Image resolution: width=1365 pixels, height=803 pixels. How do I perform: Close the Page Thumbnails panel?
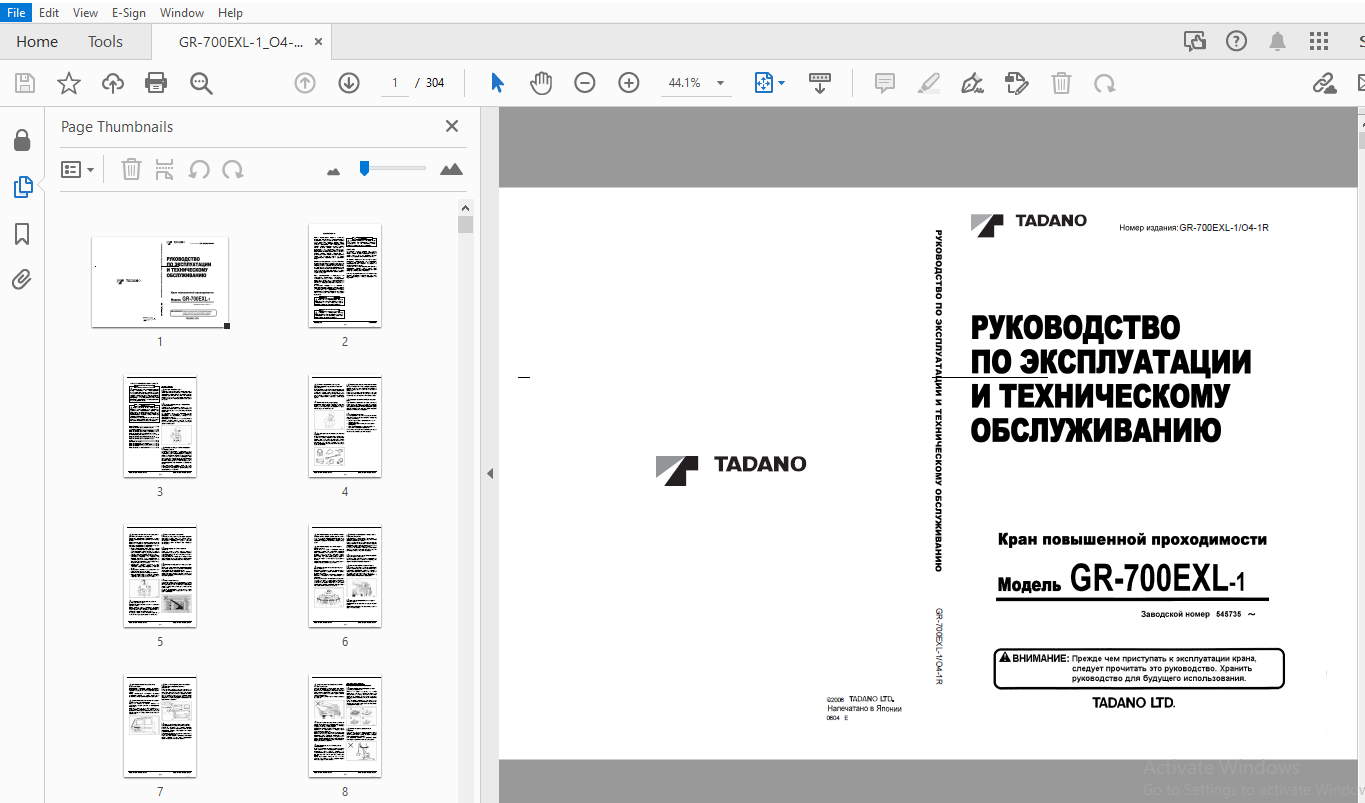coord(452,126)
